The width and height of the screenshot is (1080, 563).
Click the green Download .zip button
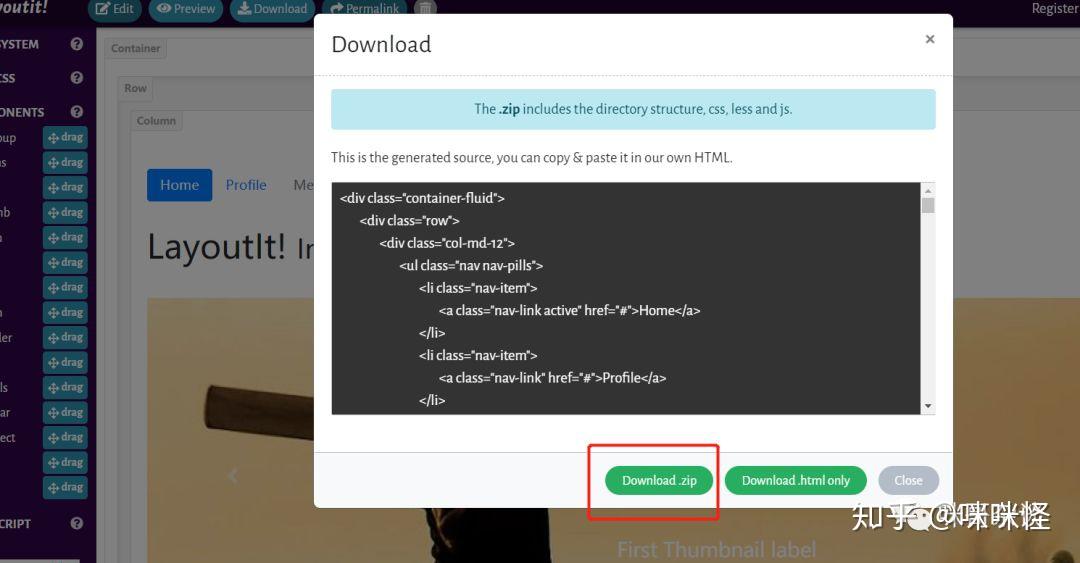pyautogui.click(x=659, y=480)
